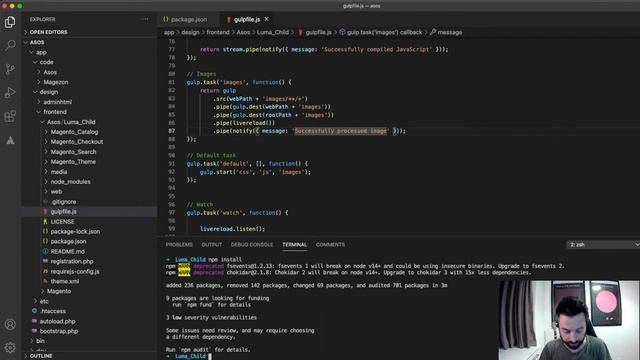
Task: Open the terminal selector dropdown '2: zsh'
Action: [x=603, y=244]
